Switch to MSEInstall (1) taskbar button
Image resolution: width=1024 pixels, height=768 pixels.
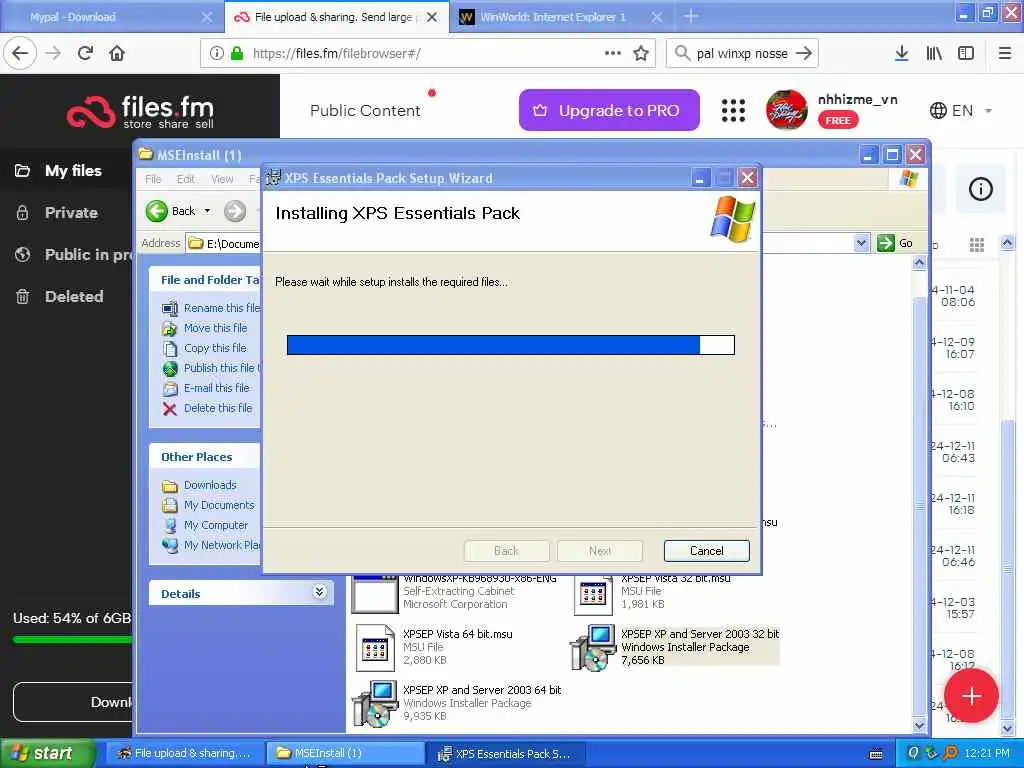point(345,753)
